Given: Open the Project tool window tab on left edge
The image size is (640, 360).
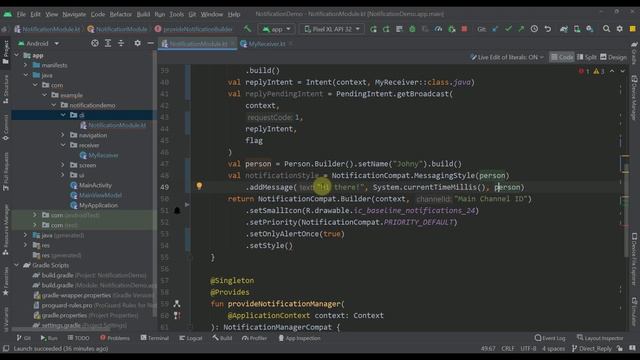Looking at the screenshot, I should (x=6, y=52).
